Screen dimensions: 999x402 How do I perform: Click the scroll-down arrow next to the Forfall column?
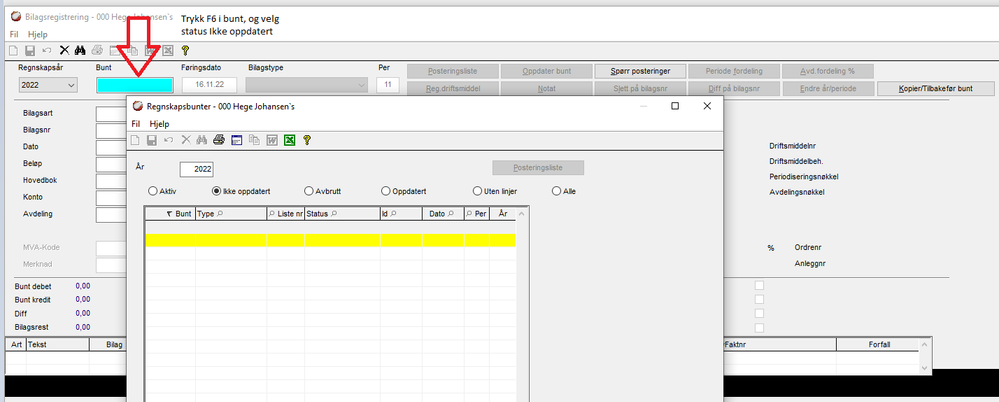[x=925, y=368]
